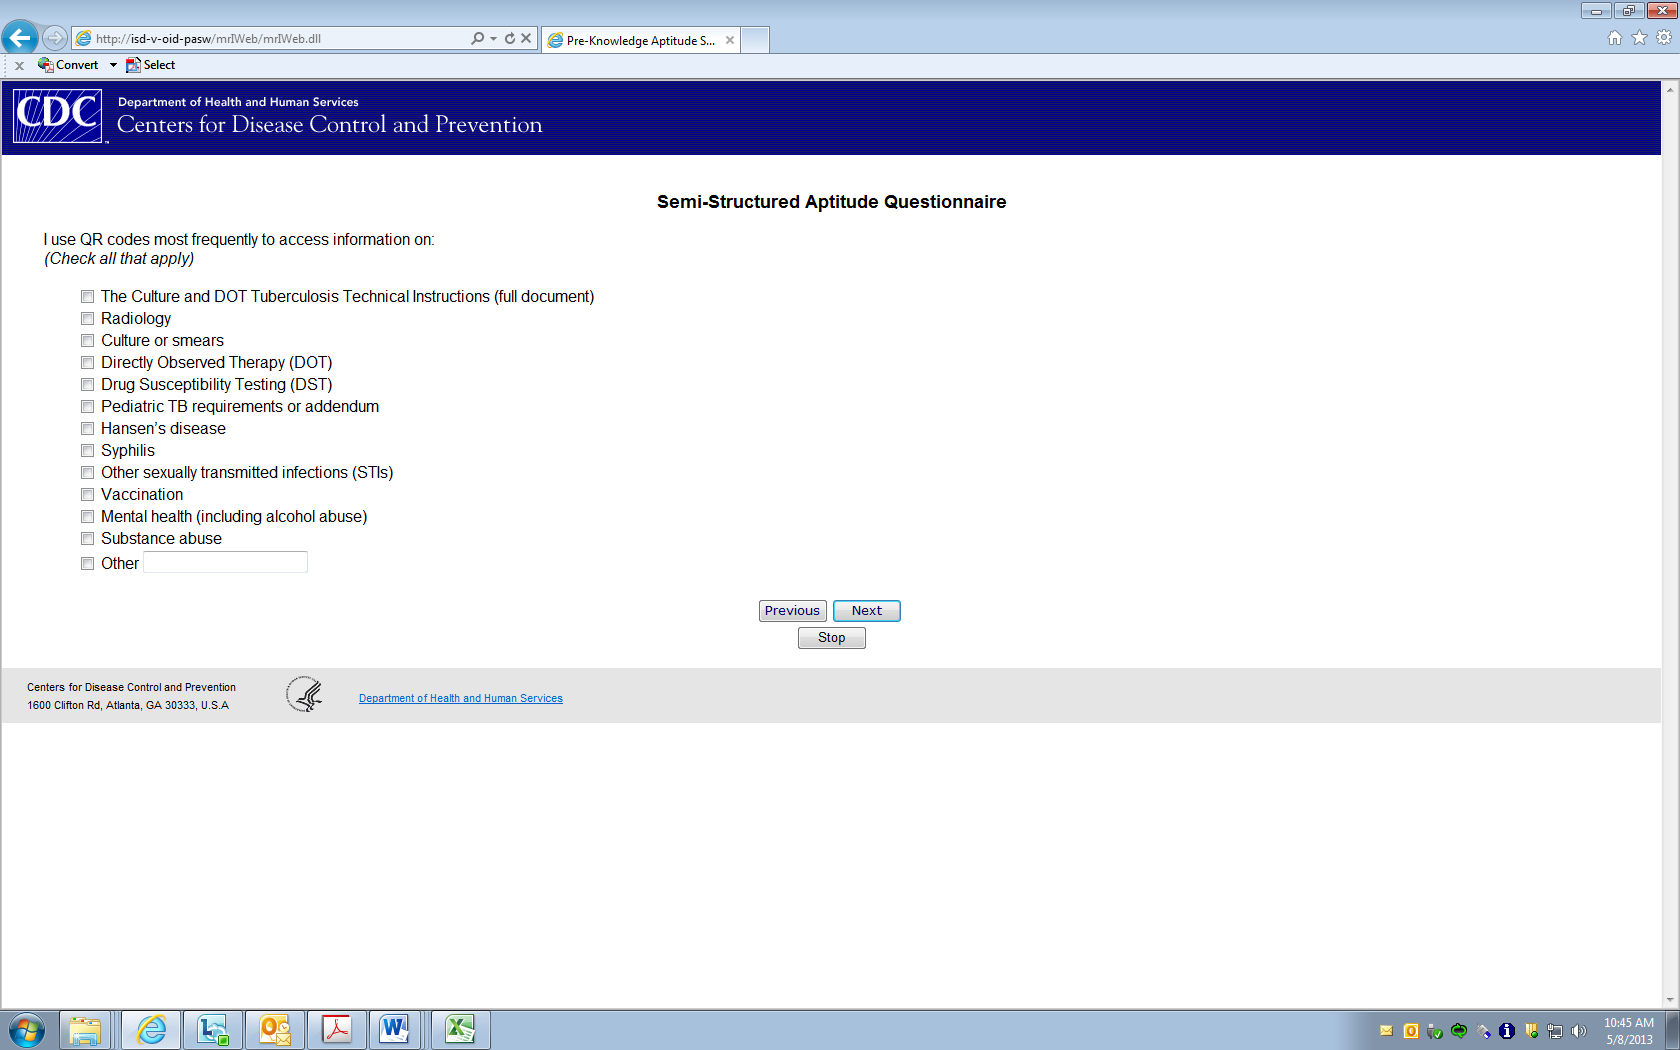Open Microsoft Word from the taskbar

pyautogui.click(x=395, y=1029)
